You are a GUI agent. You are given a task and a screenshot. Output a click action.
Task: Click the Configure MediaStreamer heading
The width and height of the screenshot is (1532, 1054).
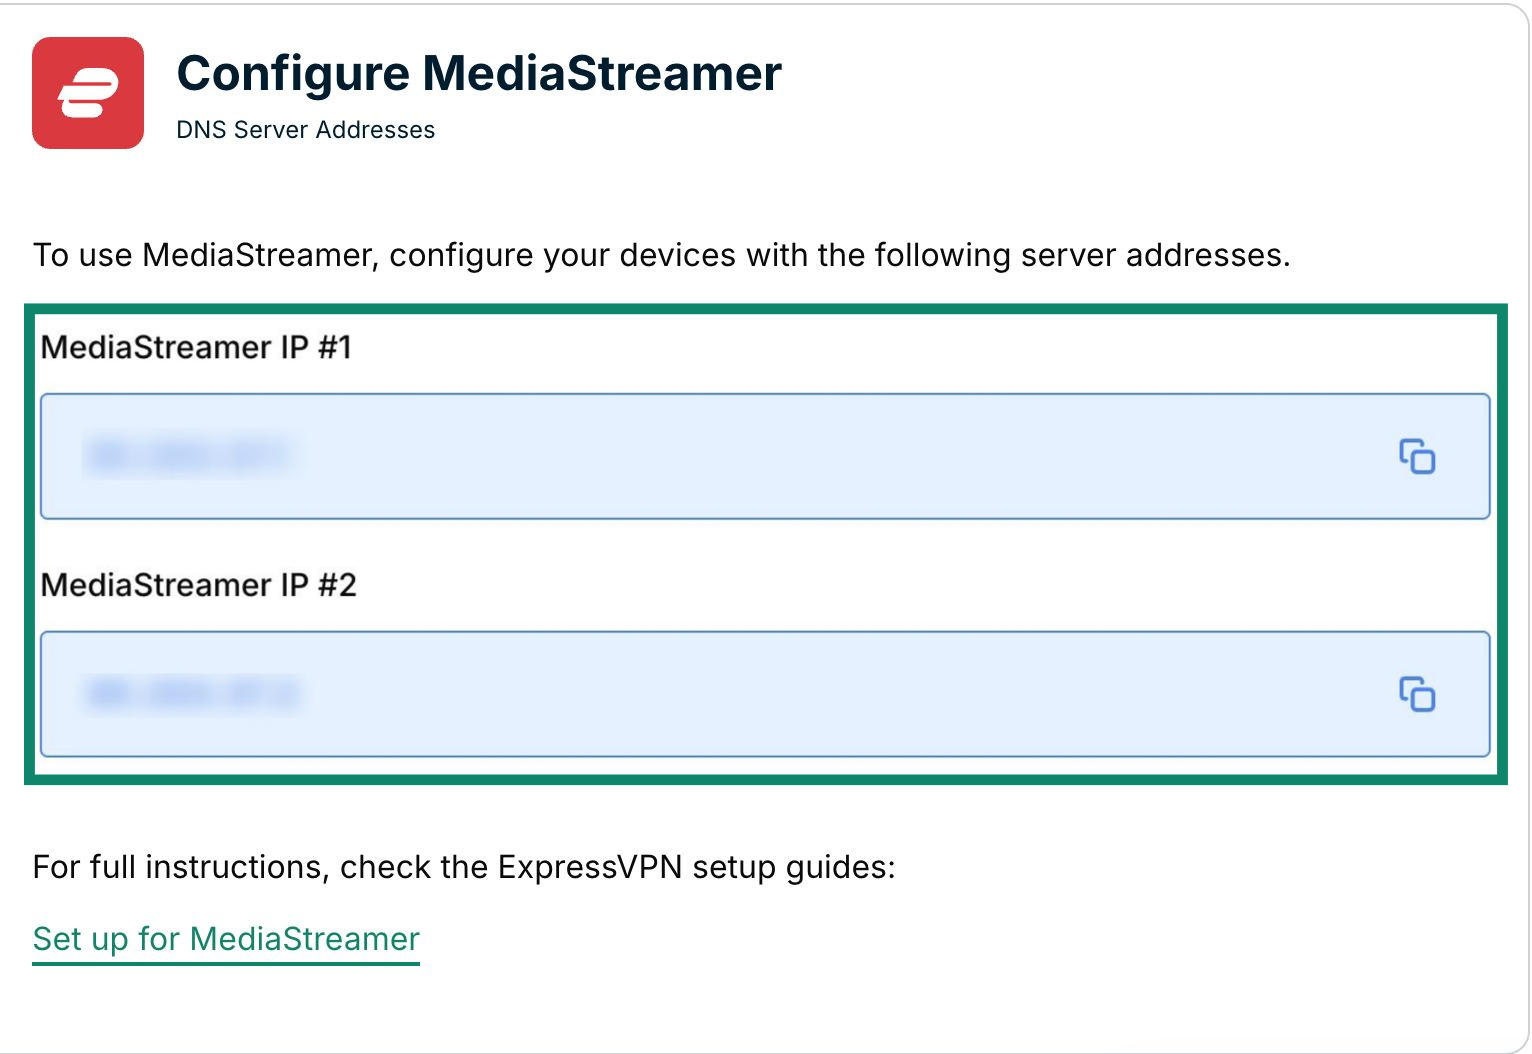(x=479, y=74)
